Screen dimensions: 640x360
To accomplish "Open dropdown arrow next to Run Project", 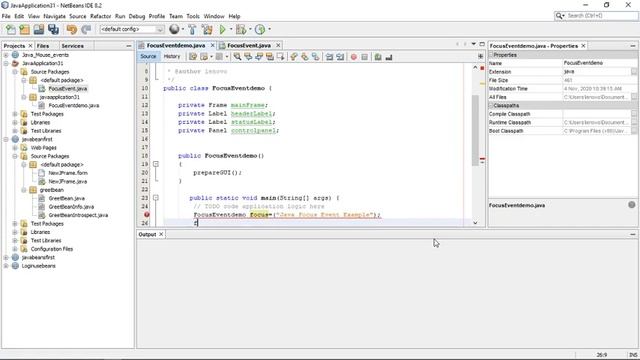I will pos(231,29).
